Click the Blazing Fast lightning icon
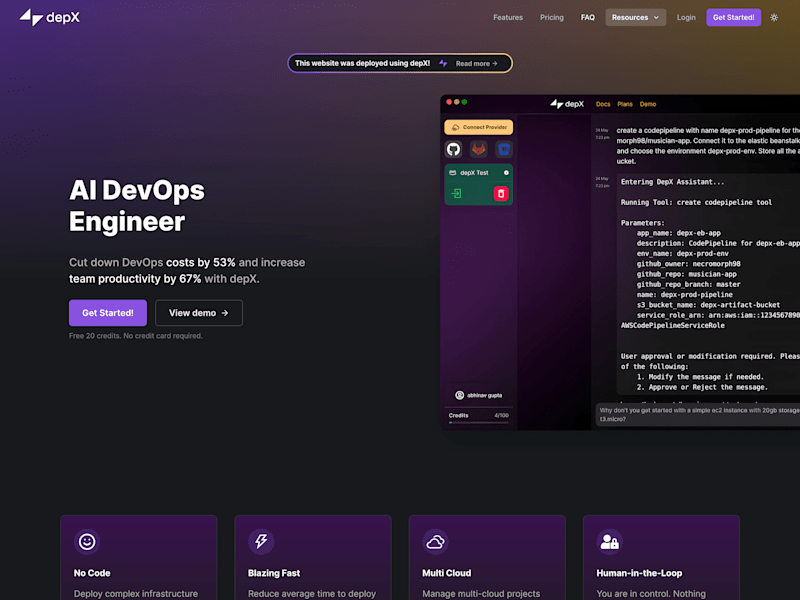The width and height of the screenshot is (800, 600). [x=261, y=541]
